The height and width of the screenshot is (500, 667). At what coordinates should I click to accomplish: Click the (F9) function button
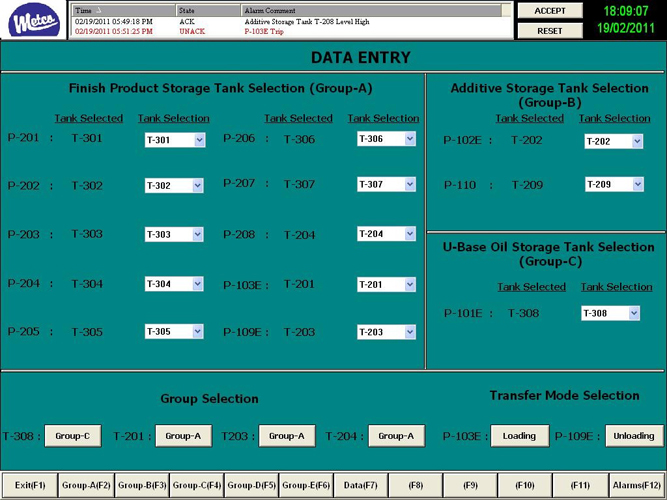(x=470, y=486)
